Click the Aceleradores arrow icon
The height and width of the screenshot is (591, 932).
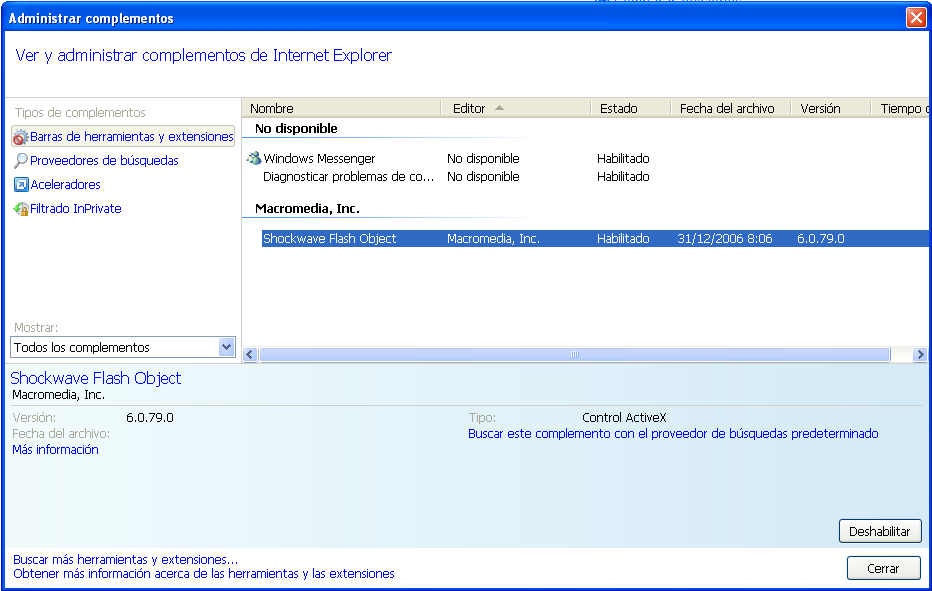coord(21,185)
